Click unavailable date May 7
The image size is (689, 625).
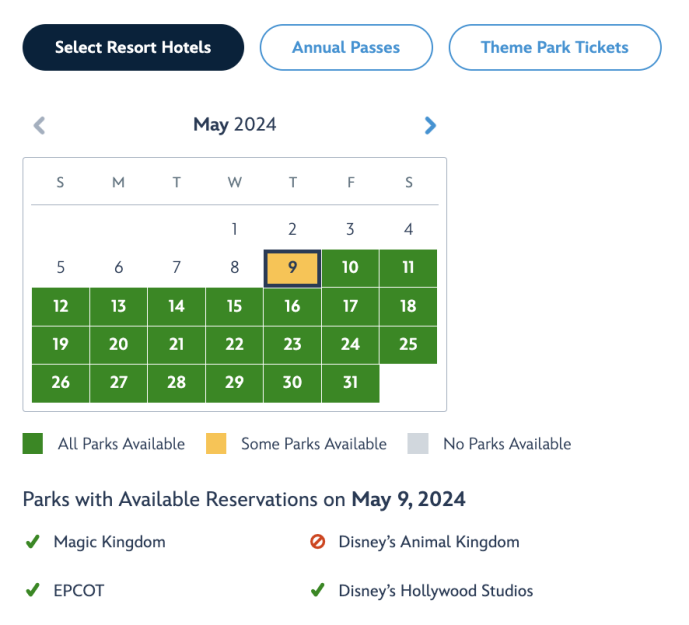(177, 268)
